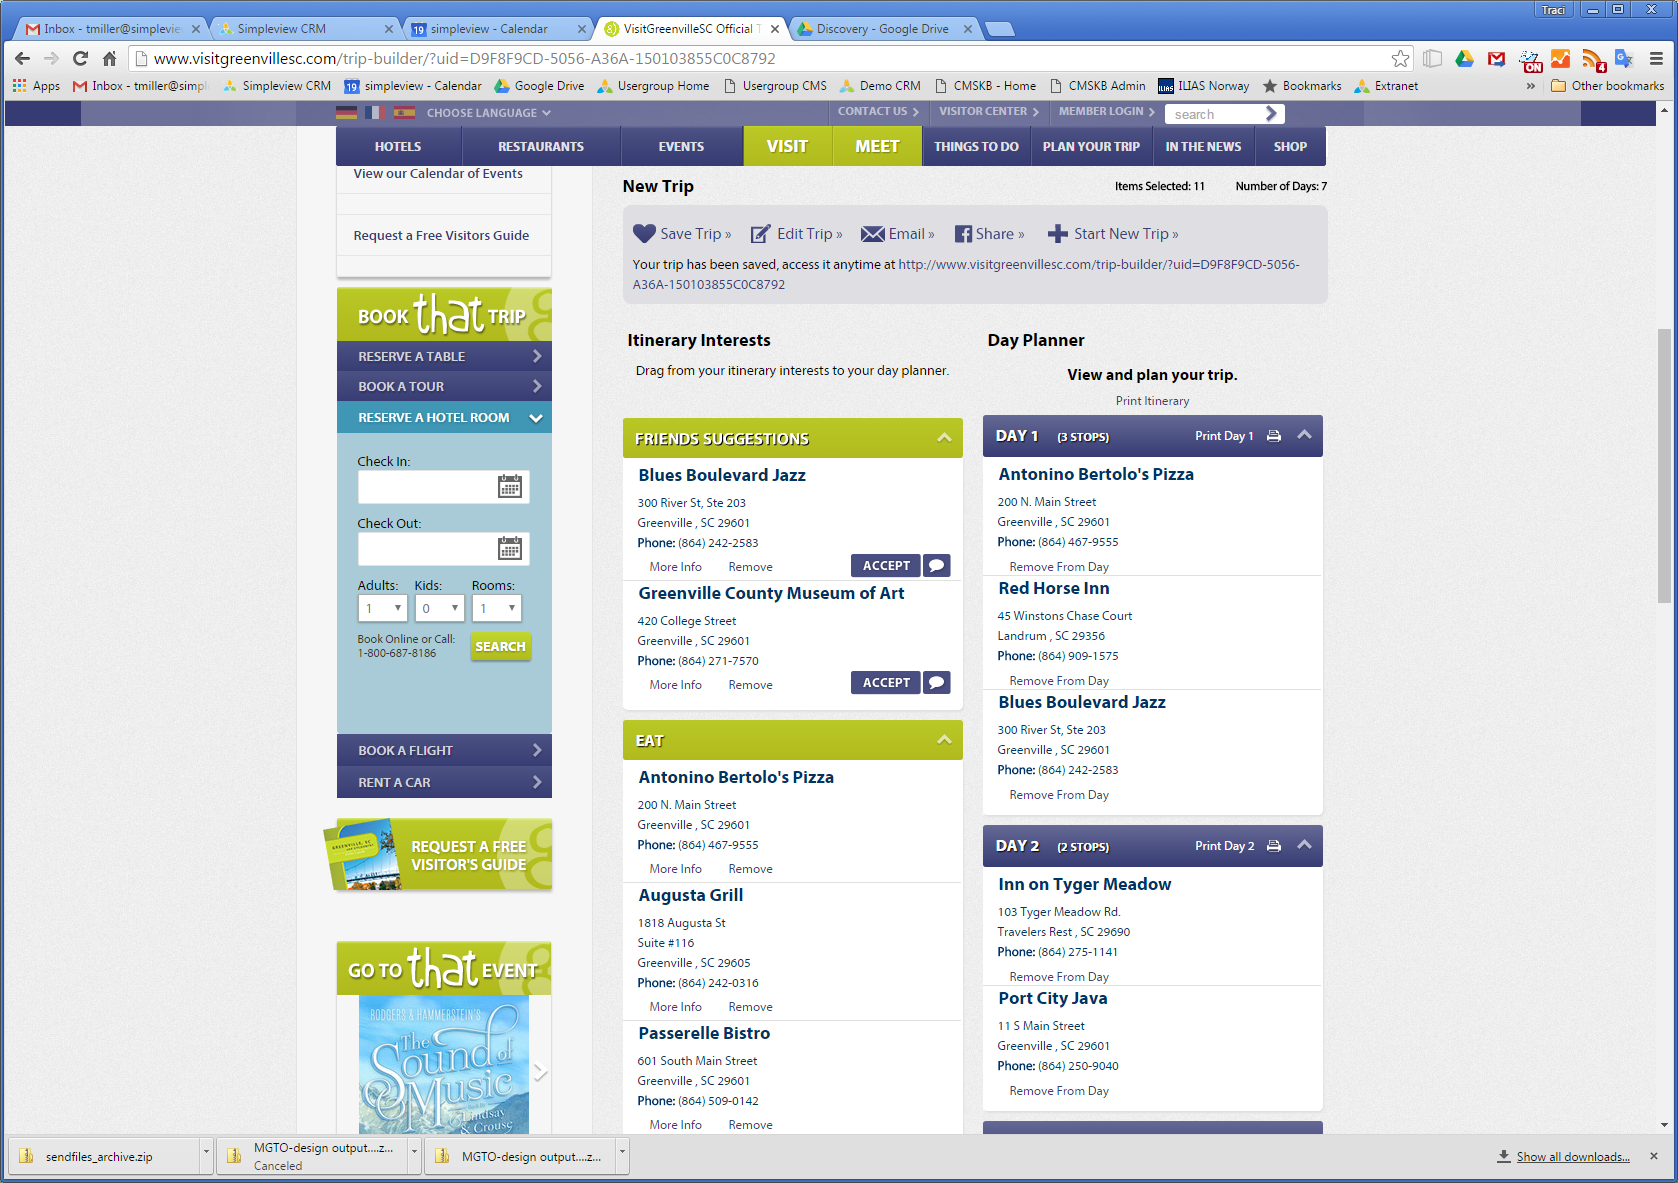The width and height of the screenshot is (1678, 1183).
Task: Open the Apps bookmarks shortcut
Action: tap(36, 86)
